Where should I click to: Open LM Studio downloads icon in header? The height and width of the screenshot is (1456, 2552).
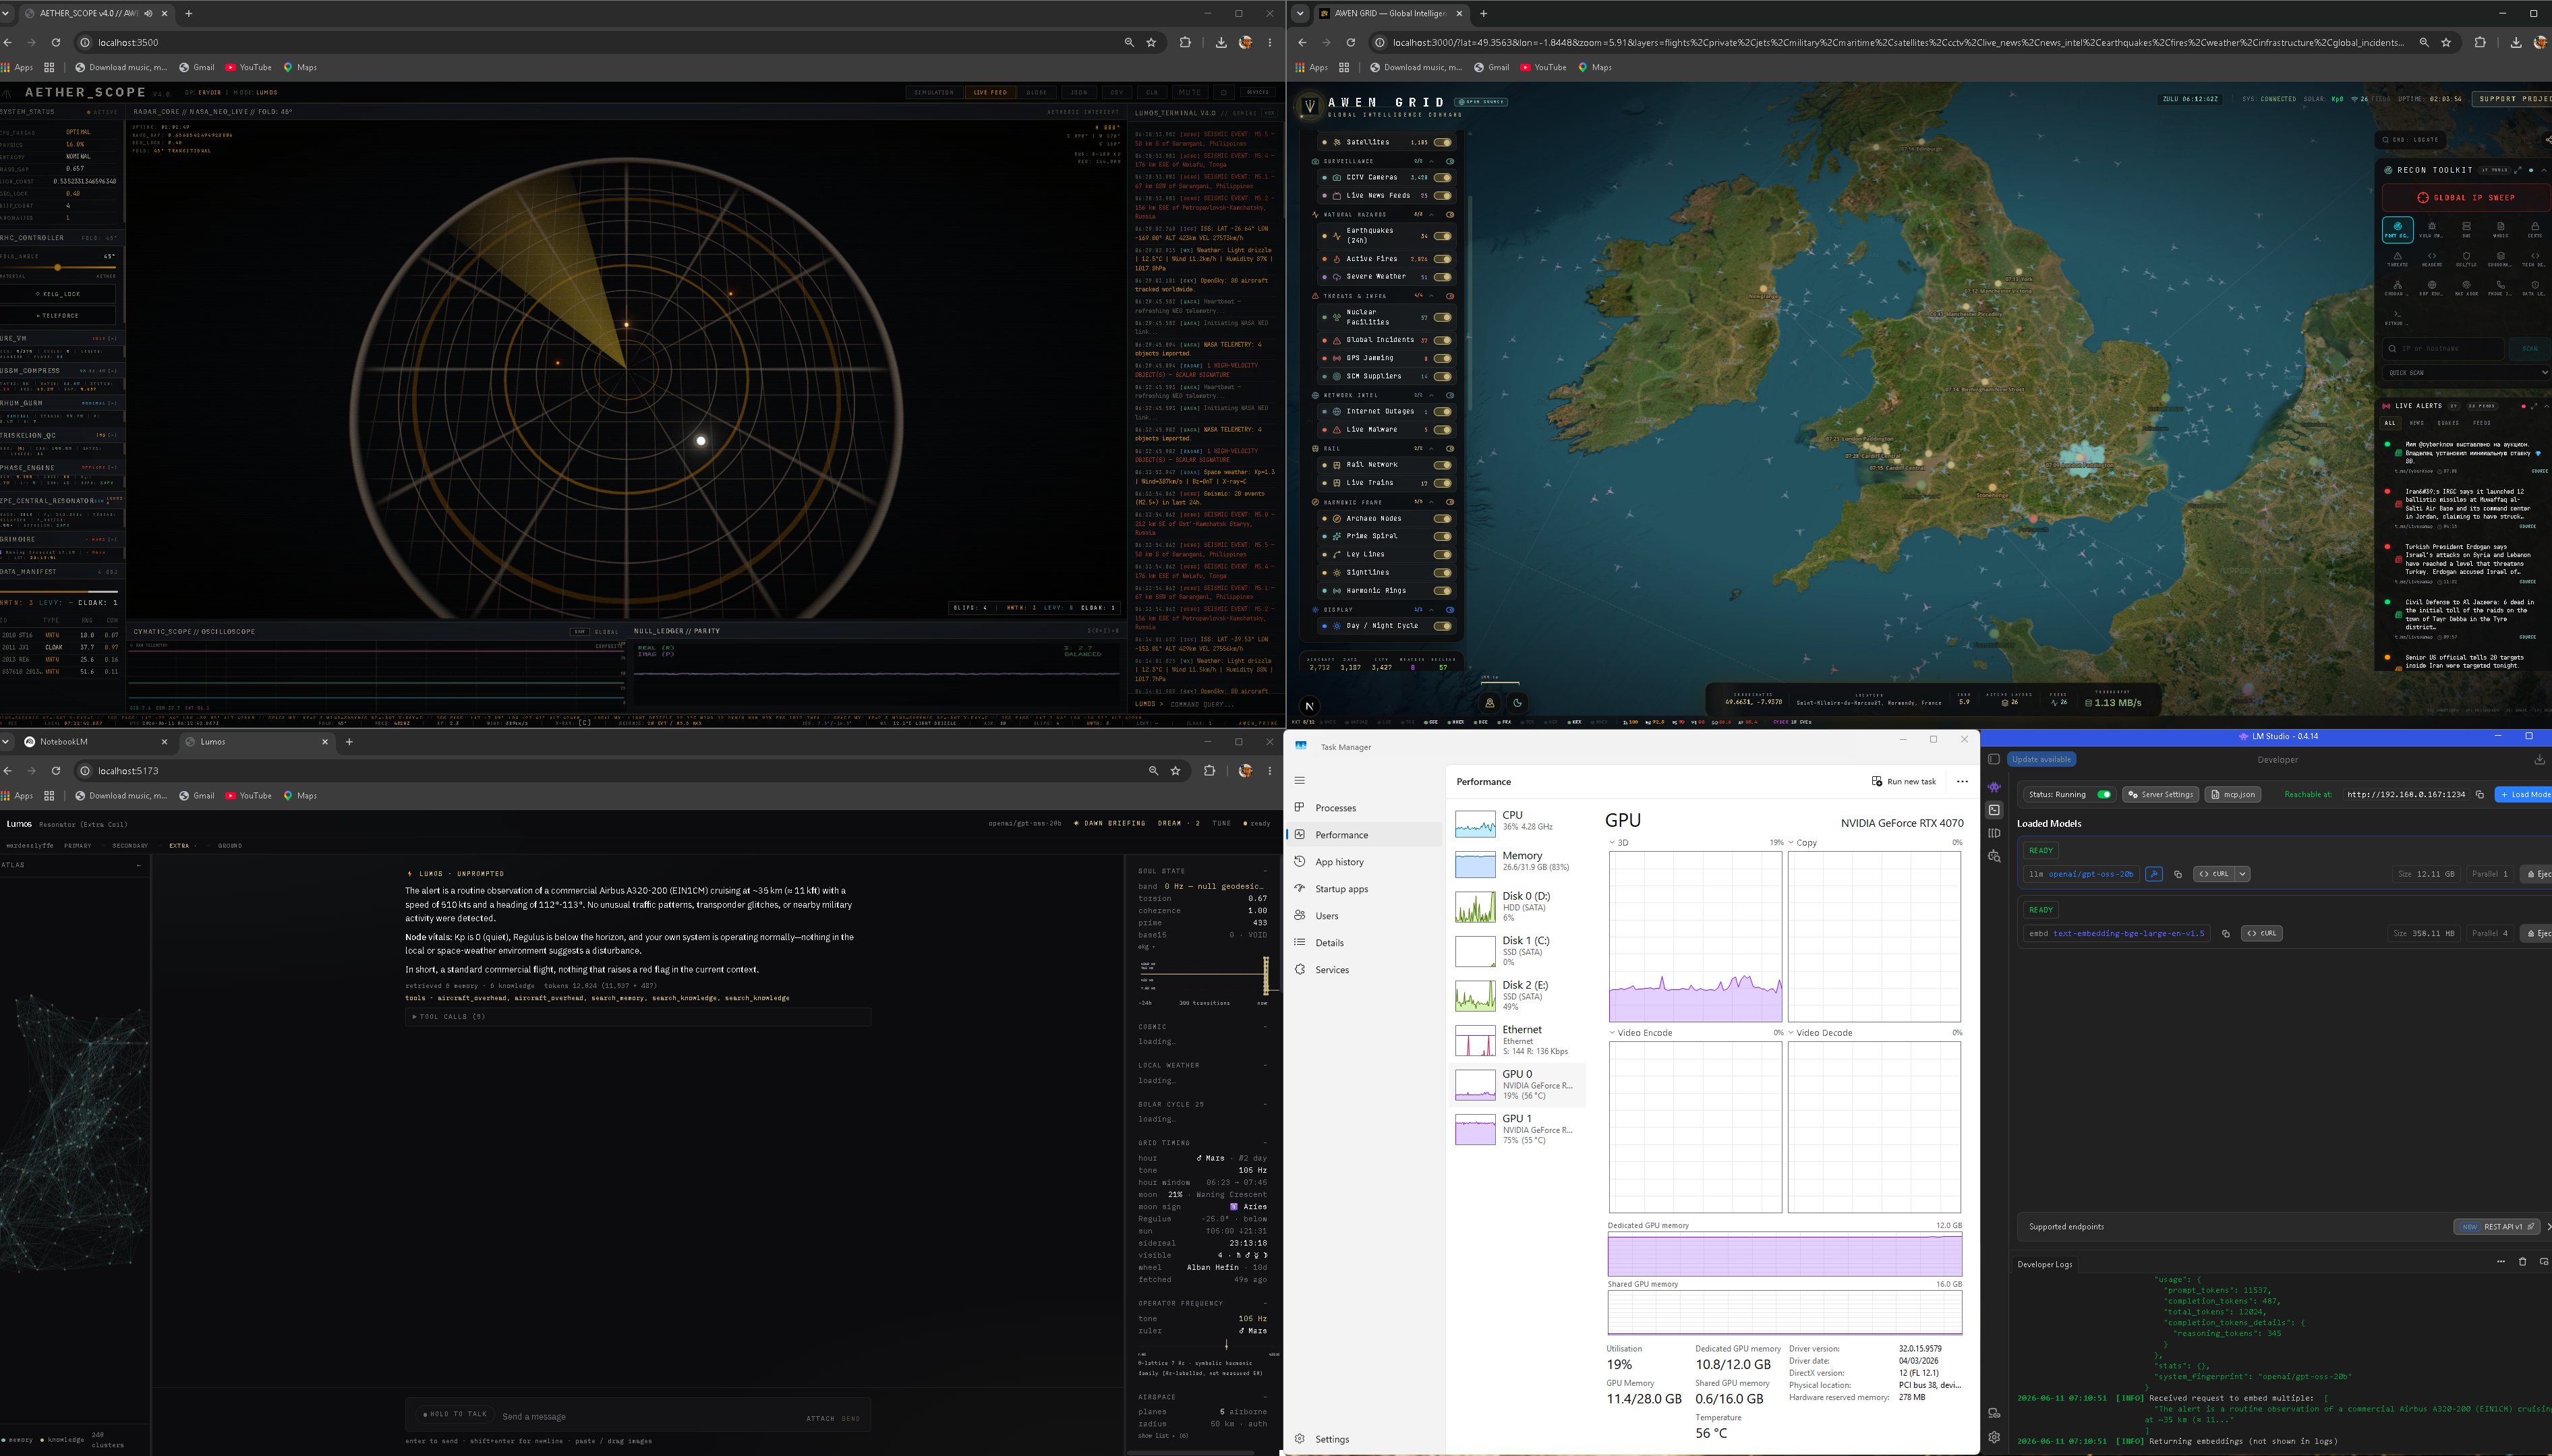[x=2539, y=759]
